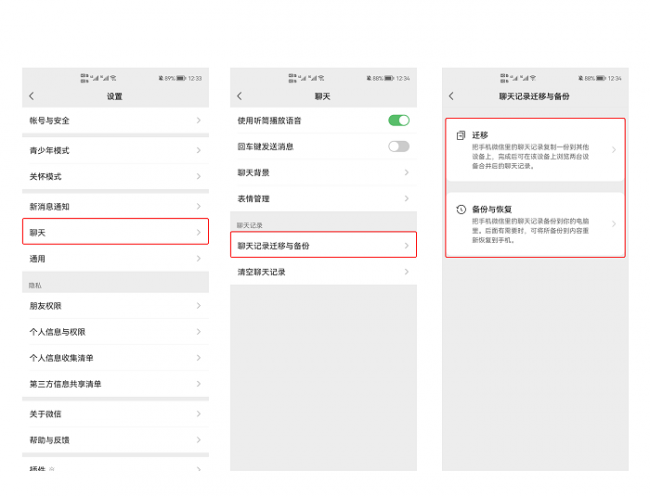Click chevron on 迁移 card

coord(614,150)
